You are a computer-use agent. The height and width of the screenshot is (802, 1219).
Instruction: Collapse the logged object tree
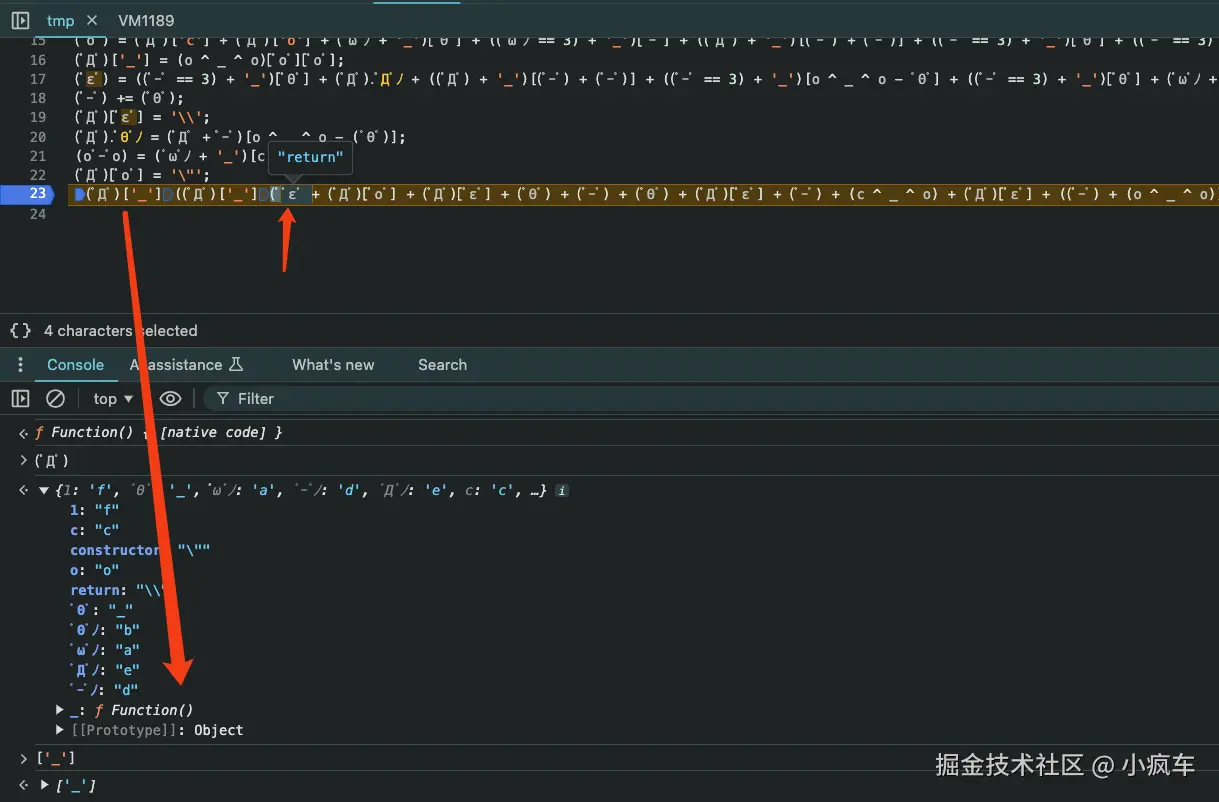tap(44, 491)
